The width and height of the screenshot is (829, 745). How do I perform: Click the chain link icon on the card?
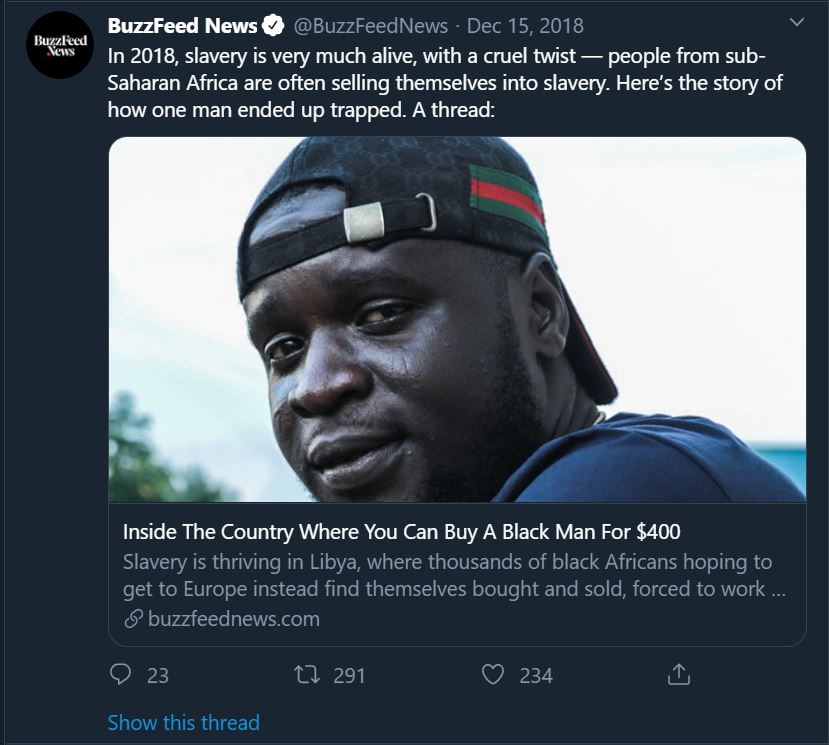click(133, 619)
